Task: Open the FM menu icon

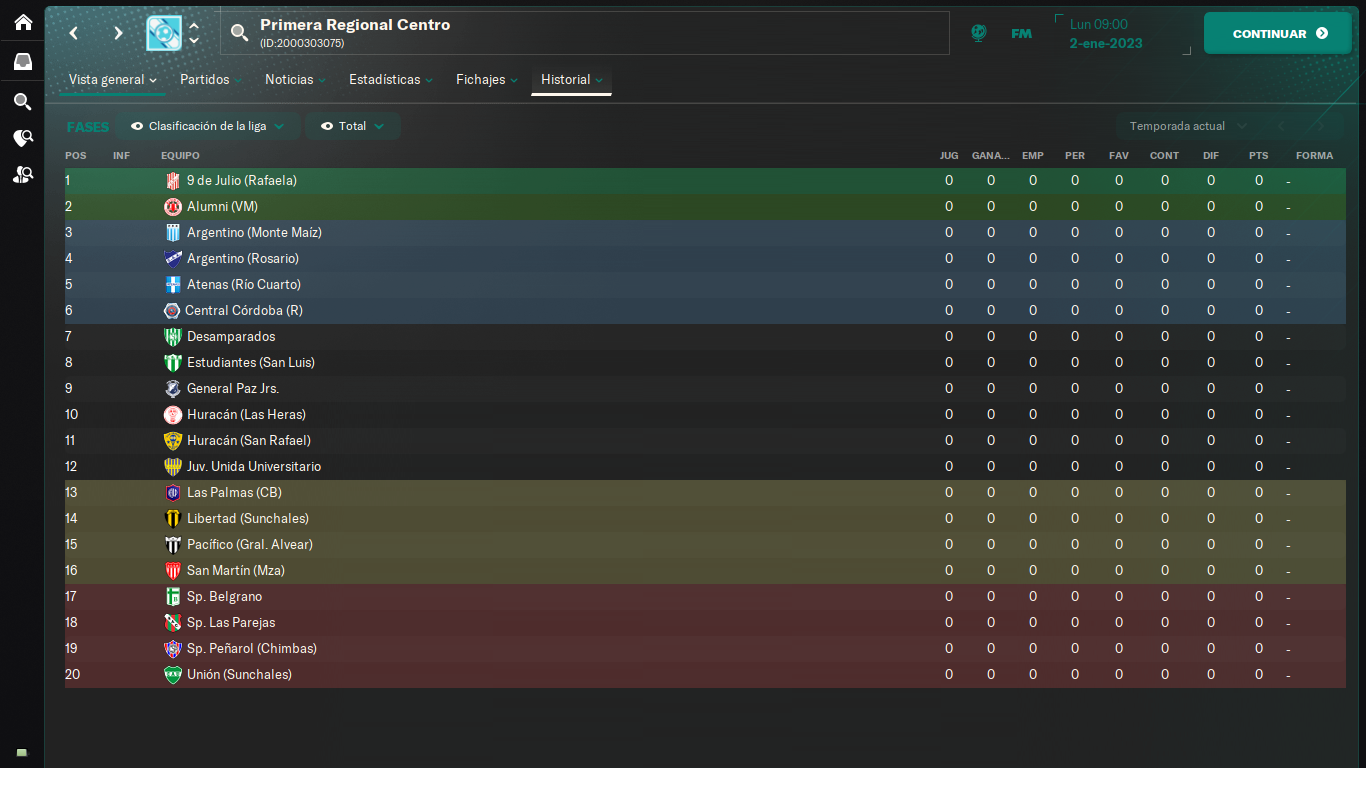Action: (1021, 33)
